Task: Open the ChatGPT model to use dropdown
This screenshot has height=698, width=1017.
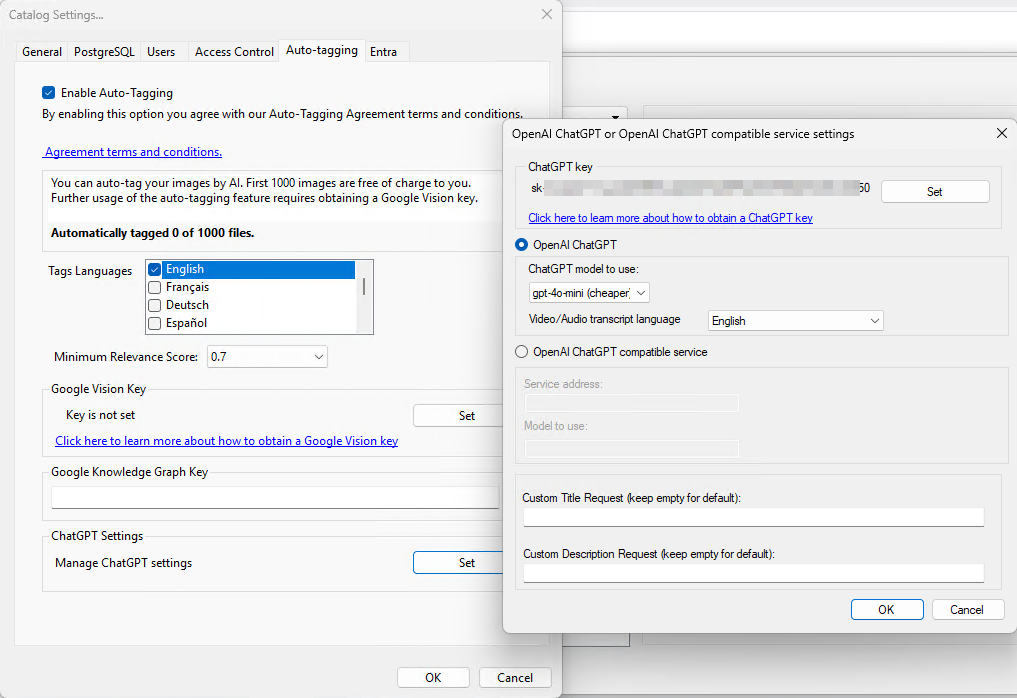Action: coord(589,293)
